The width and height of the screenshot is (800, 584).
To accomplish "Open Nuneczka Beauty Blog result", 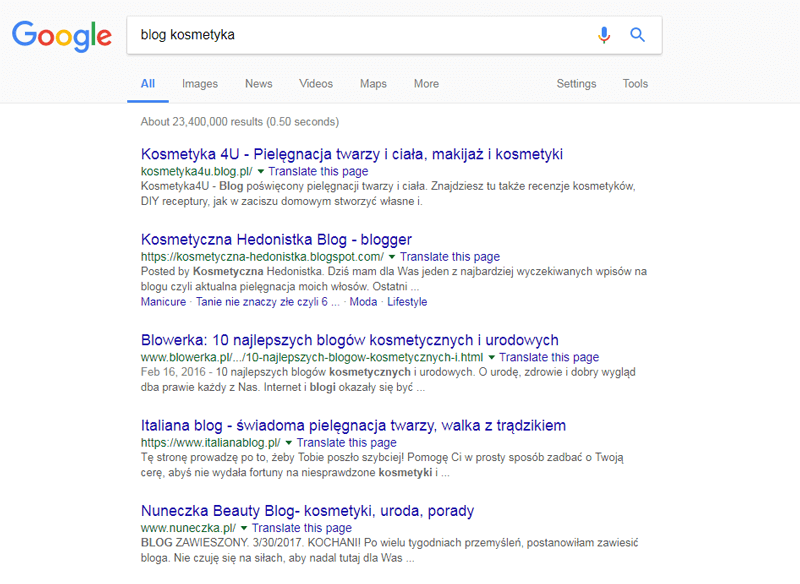I will point(307,511).
